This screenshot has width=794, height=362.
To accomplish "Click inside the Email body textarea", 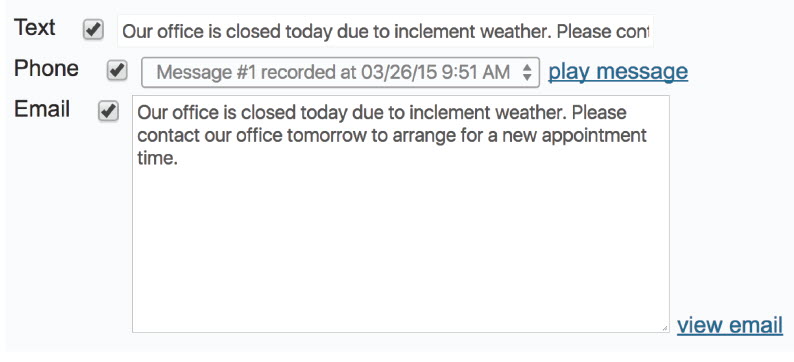I will coord(401,214).
